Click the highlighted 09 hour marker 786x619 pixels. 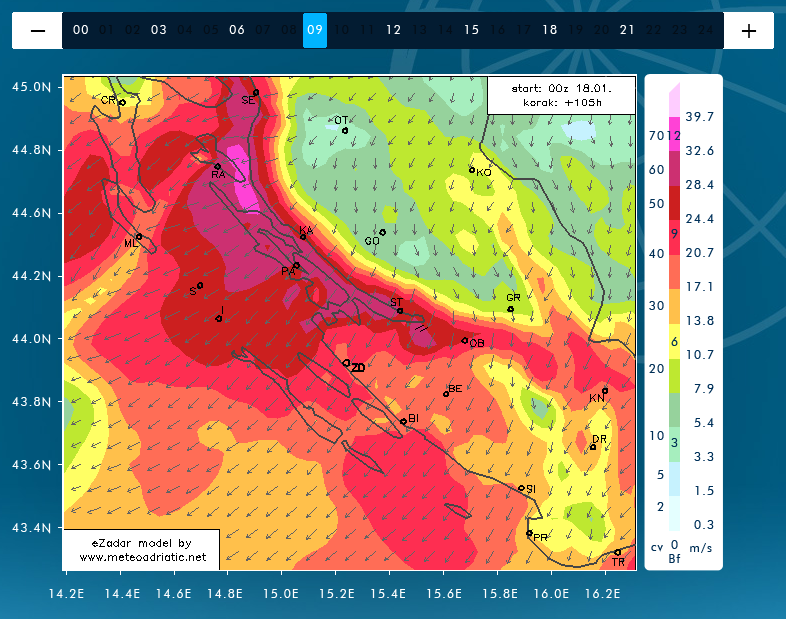click(315, 30)
